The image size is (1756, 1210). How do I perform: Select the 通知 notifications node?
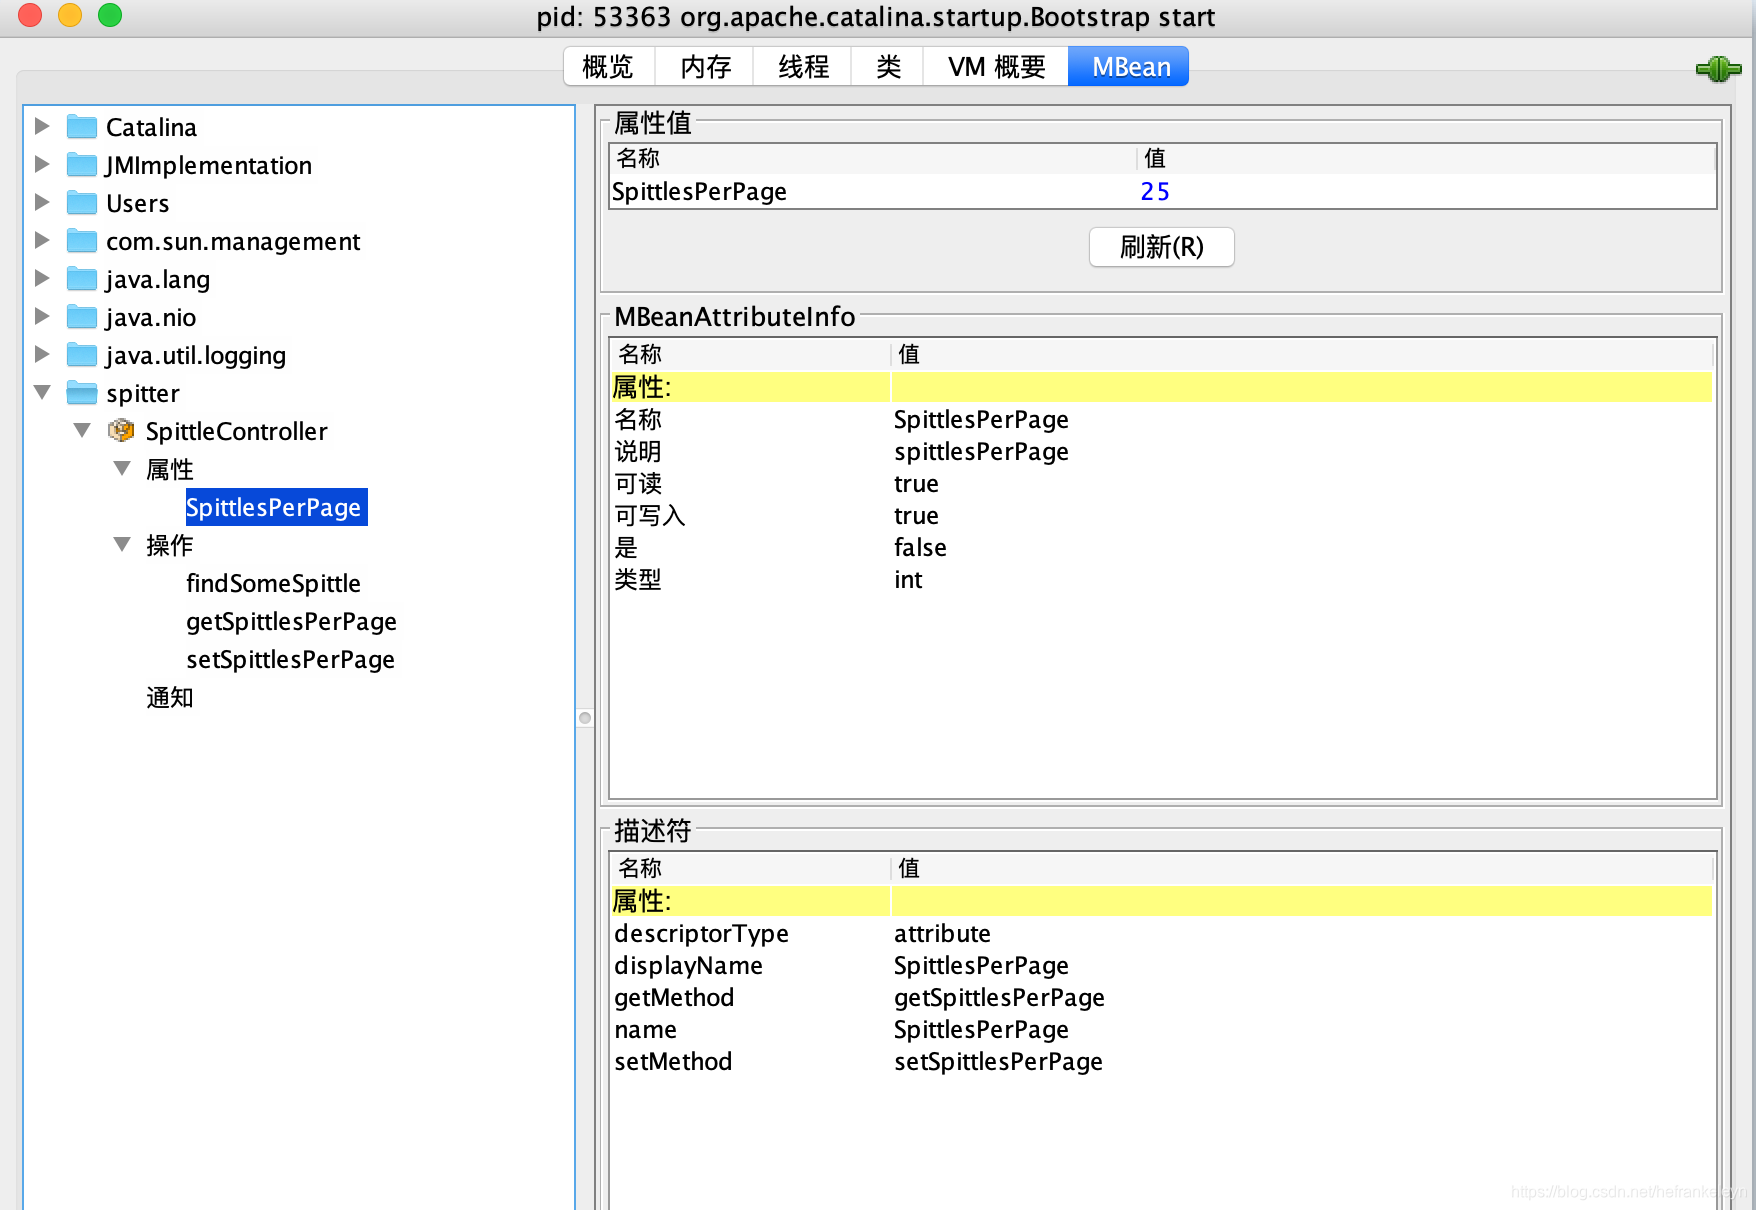click(170, 697)
